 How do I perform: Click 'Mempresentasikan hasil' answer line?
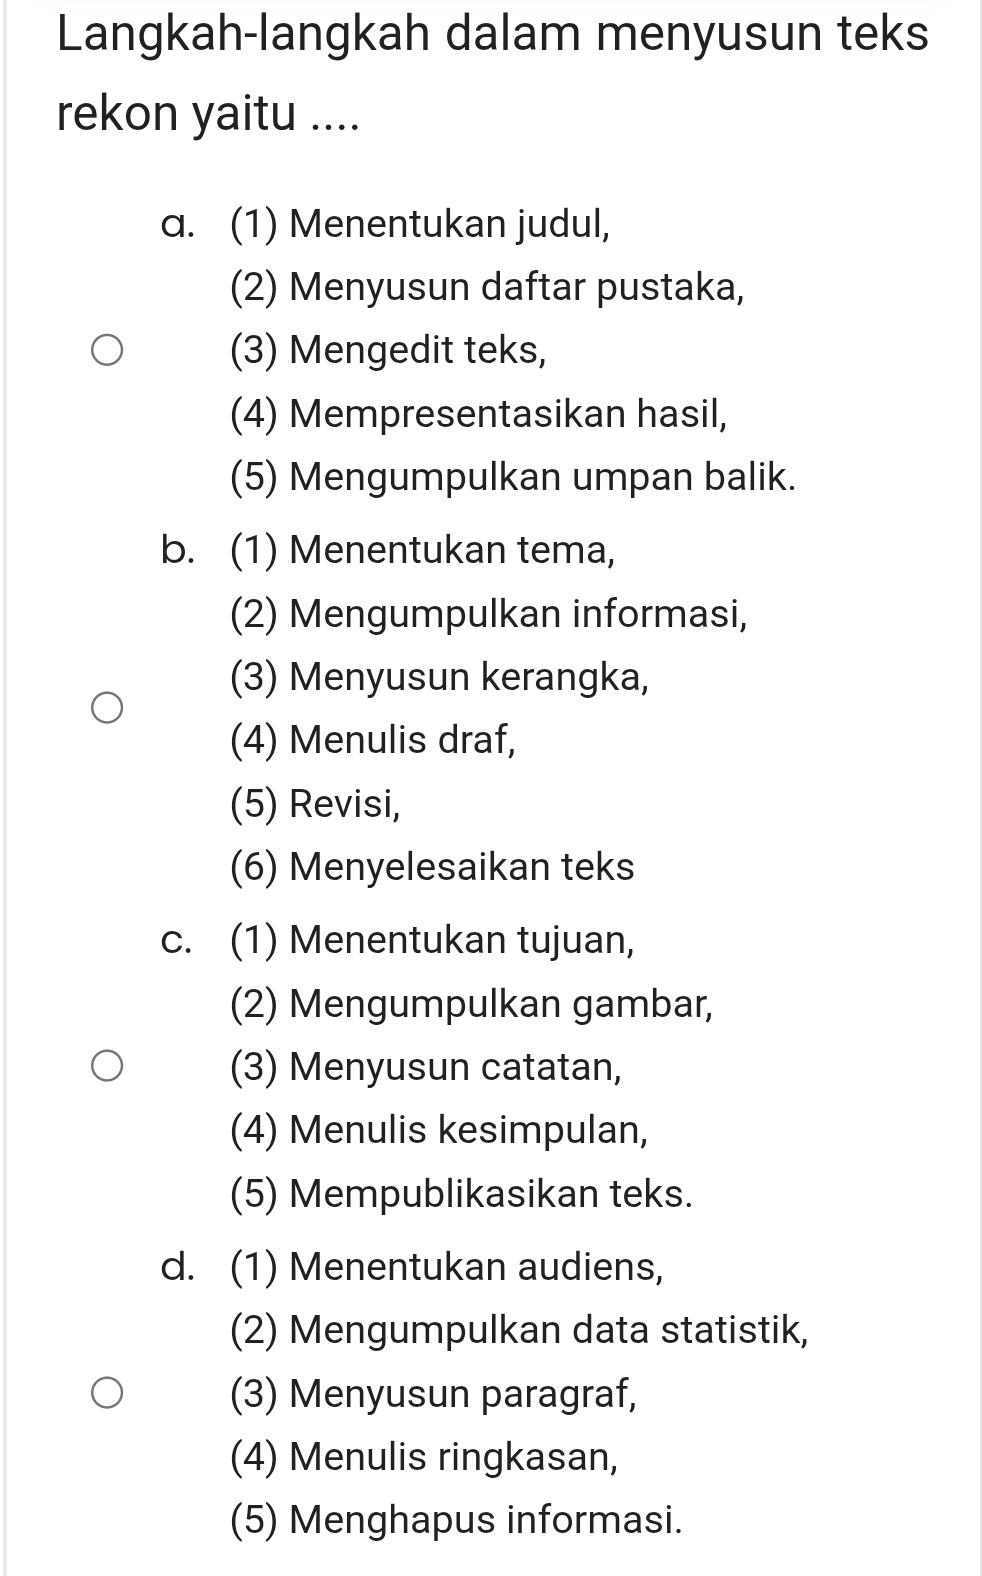478,413
